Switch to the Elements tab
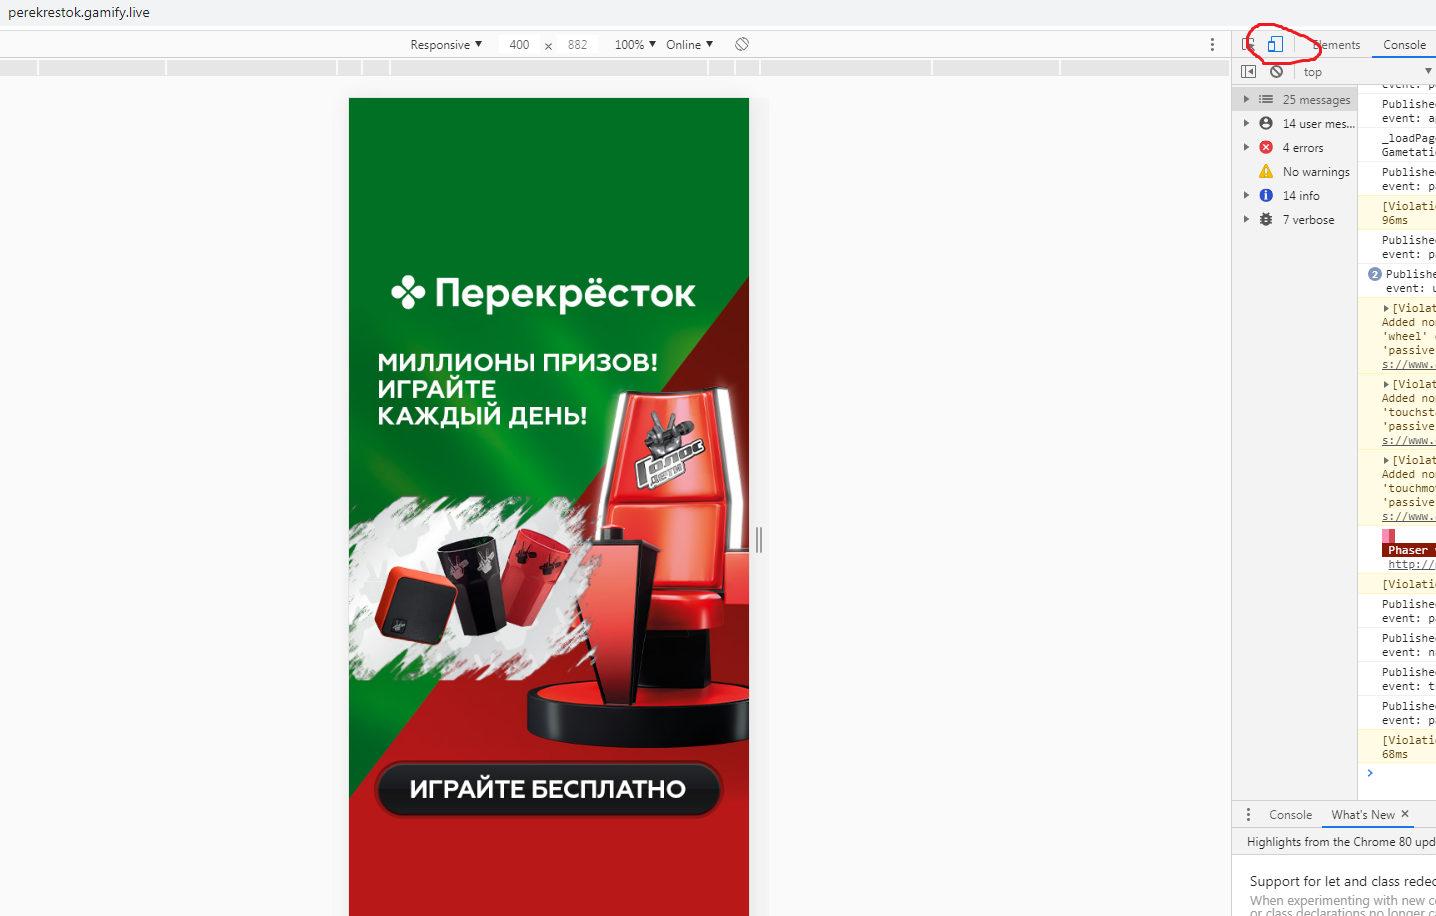Screen dimensions: 1436x916 tap(1336, 44)
